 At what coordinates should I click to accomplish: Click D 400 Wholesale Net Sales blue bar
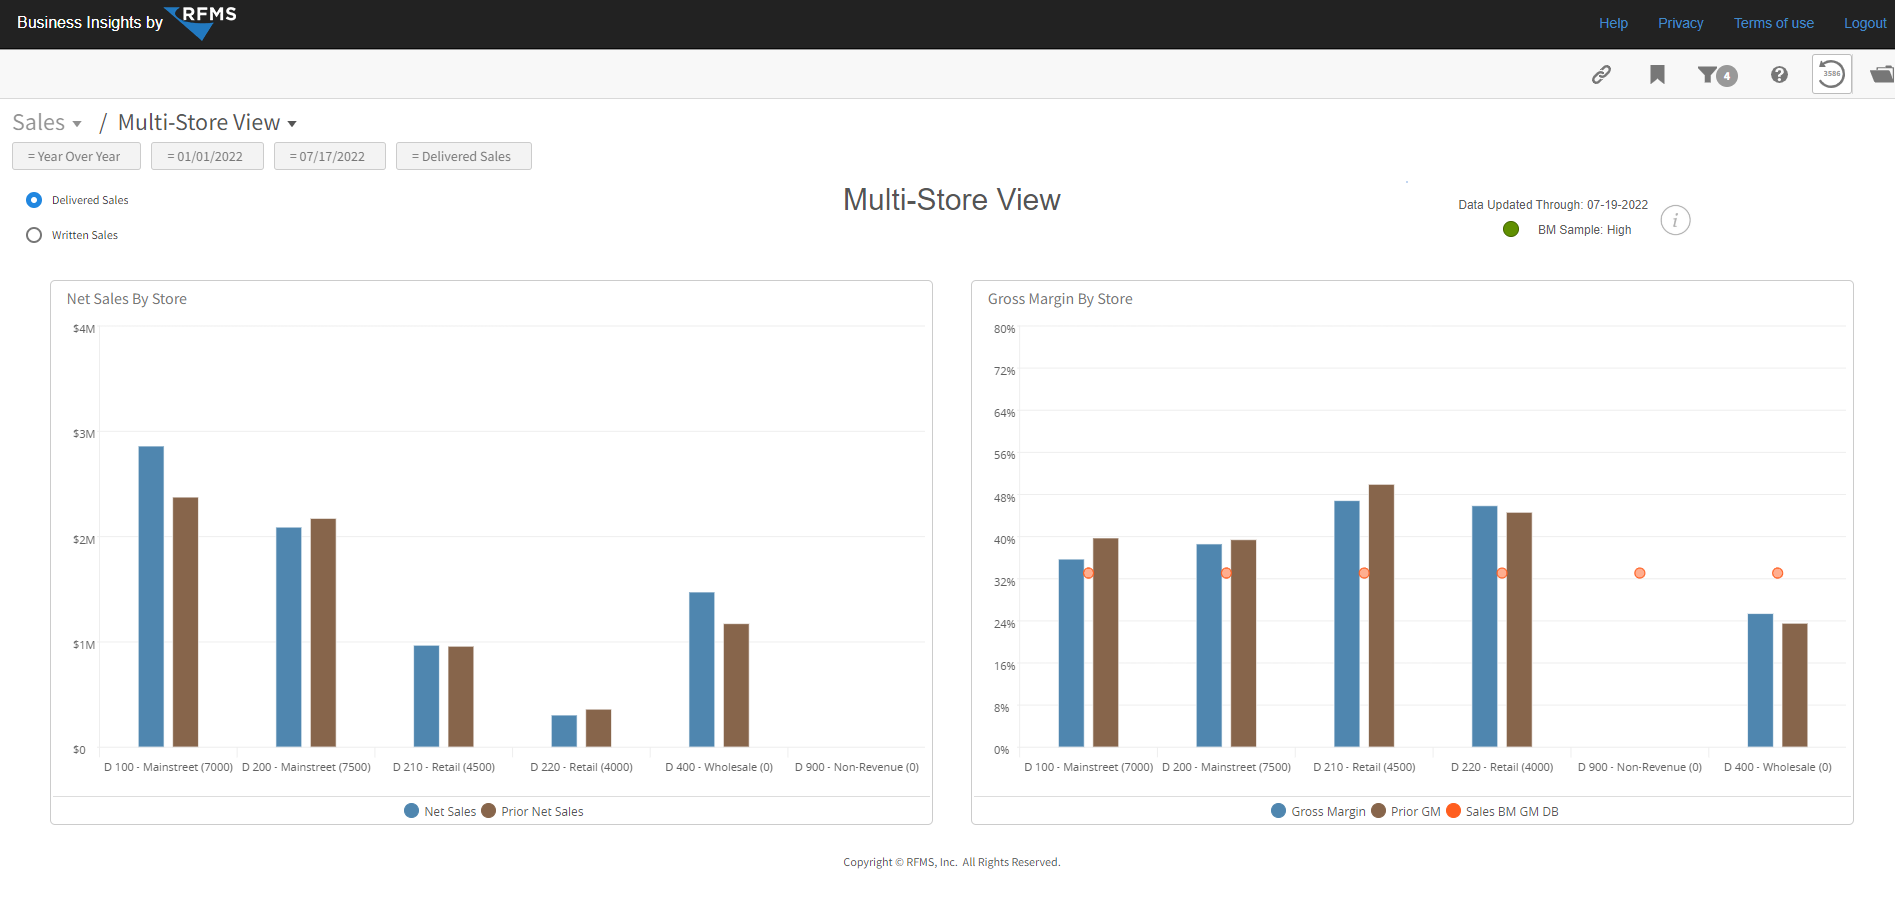pyautogui.click(x=702, y=669)
